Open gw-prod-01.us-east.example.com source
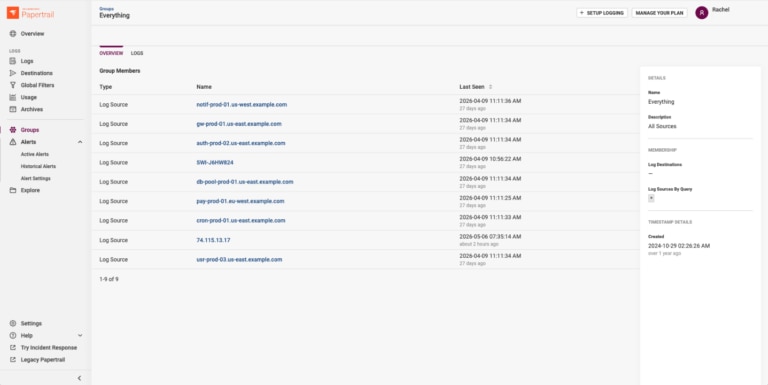This screenshot has height=385, width=768. [239, 124]
